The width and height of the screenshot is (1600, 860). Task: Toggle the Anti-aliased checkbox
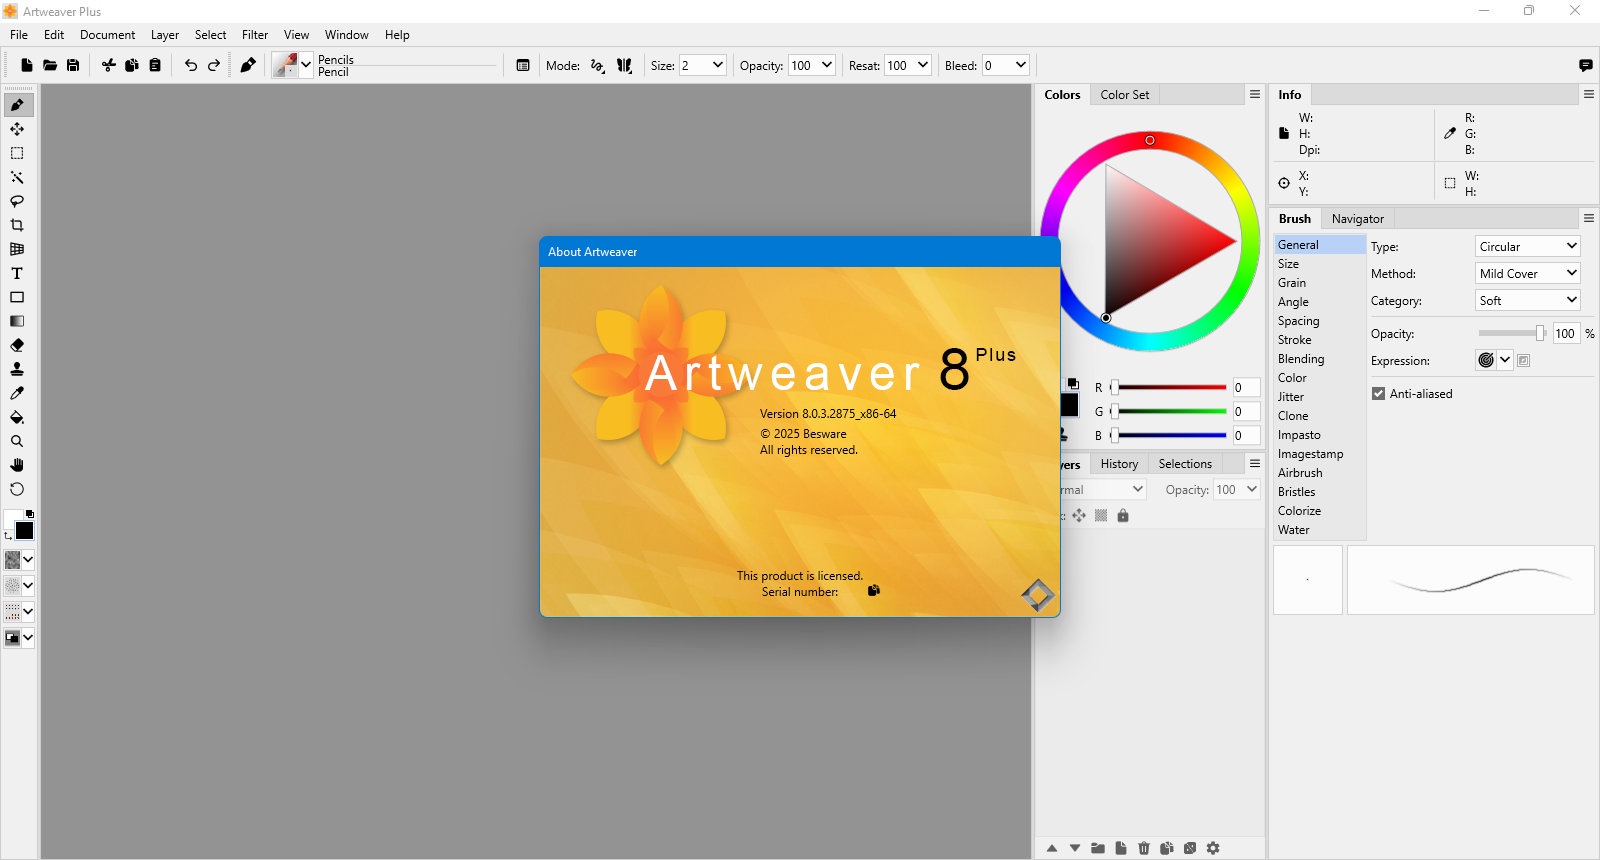tap(1378, 394)
